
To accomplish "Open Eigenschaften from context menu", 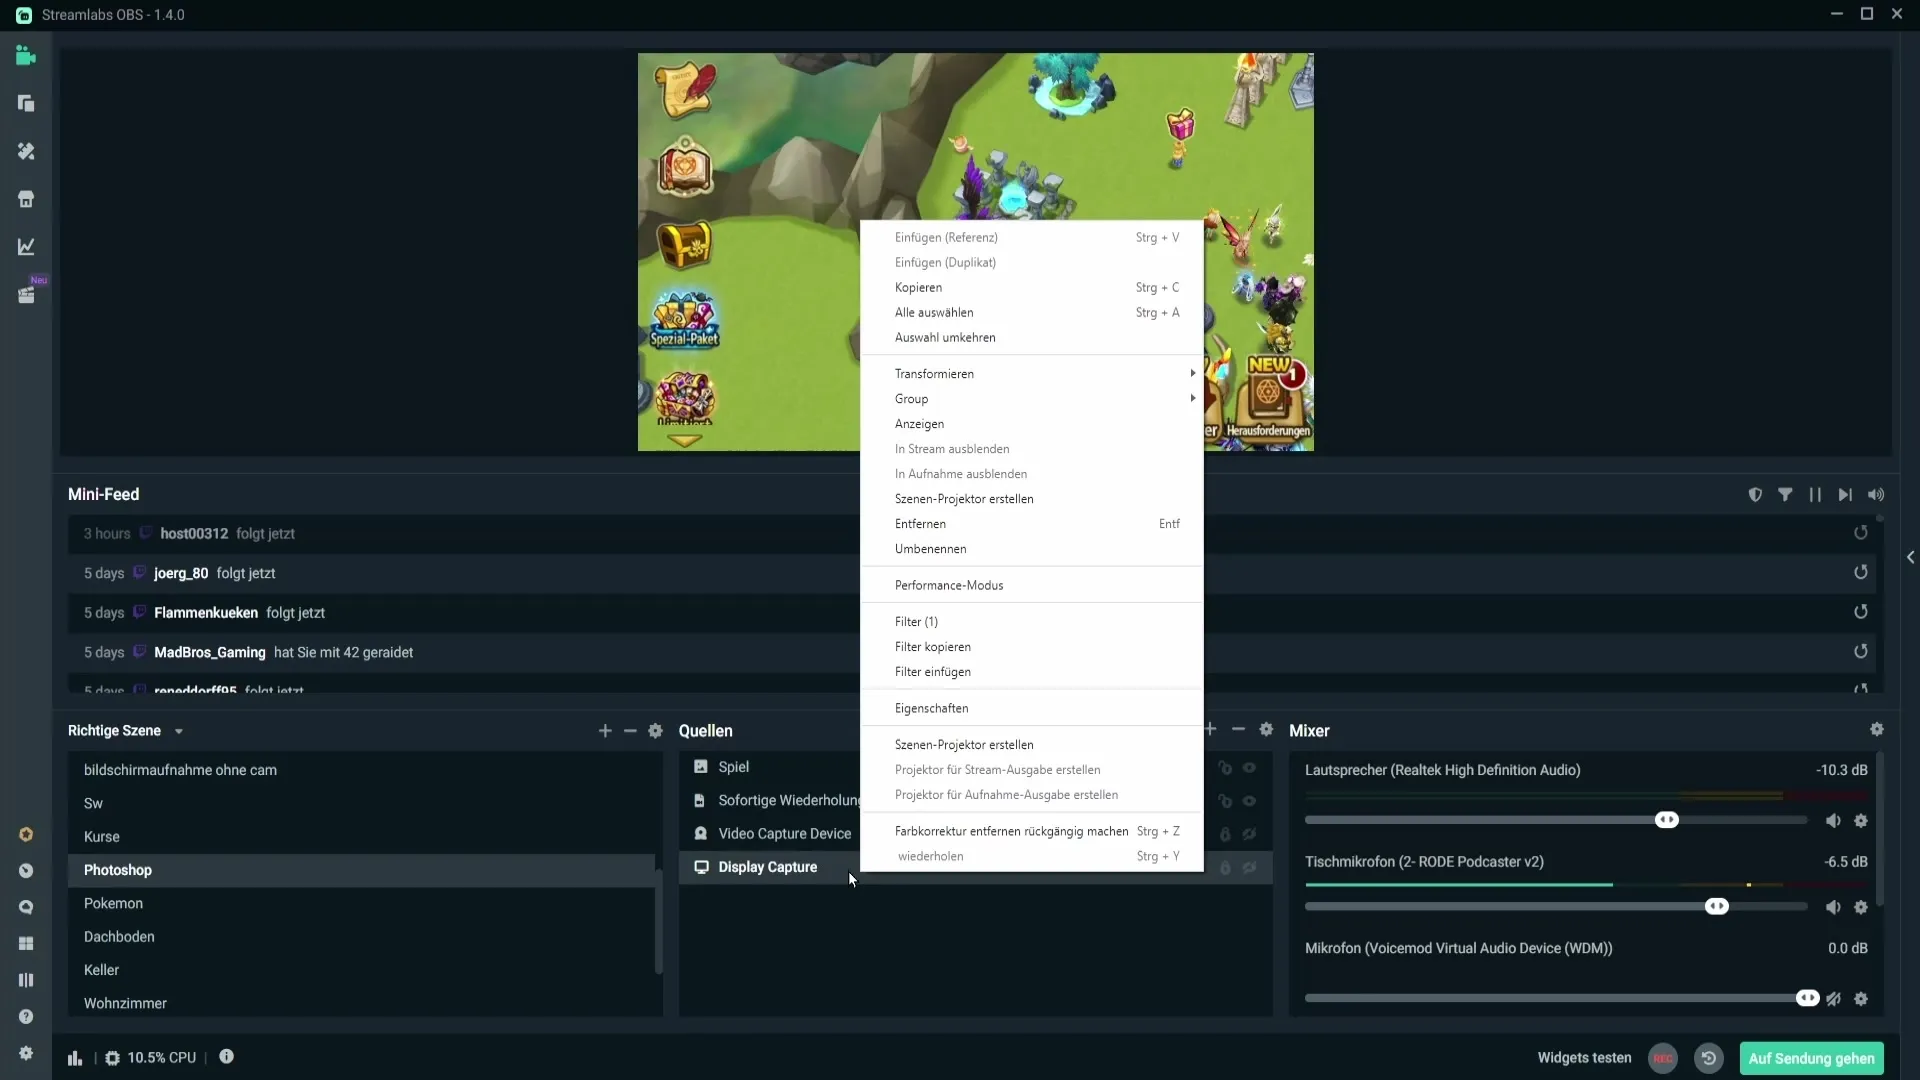I will coord(1032,708).
